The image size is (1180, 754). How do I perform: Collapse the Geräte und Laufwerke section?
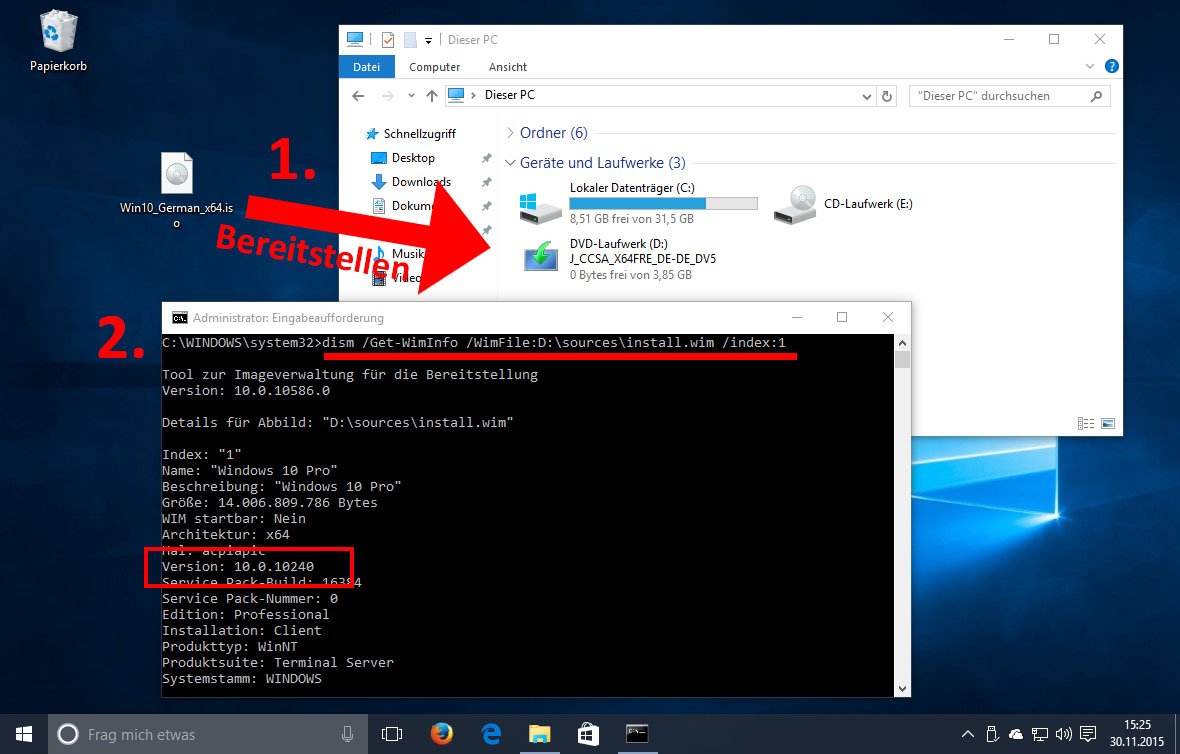point(511,162)
